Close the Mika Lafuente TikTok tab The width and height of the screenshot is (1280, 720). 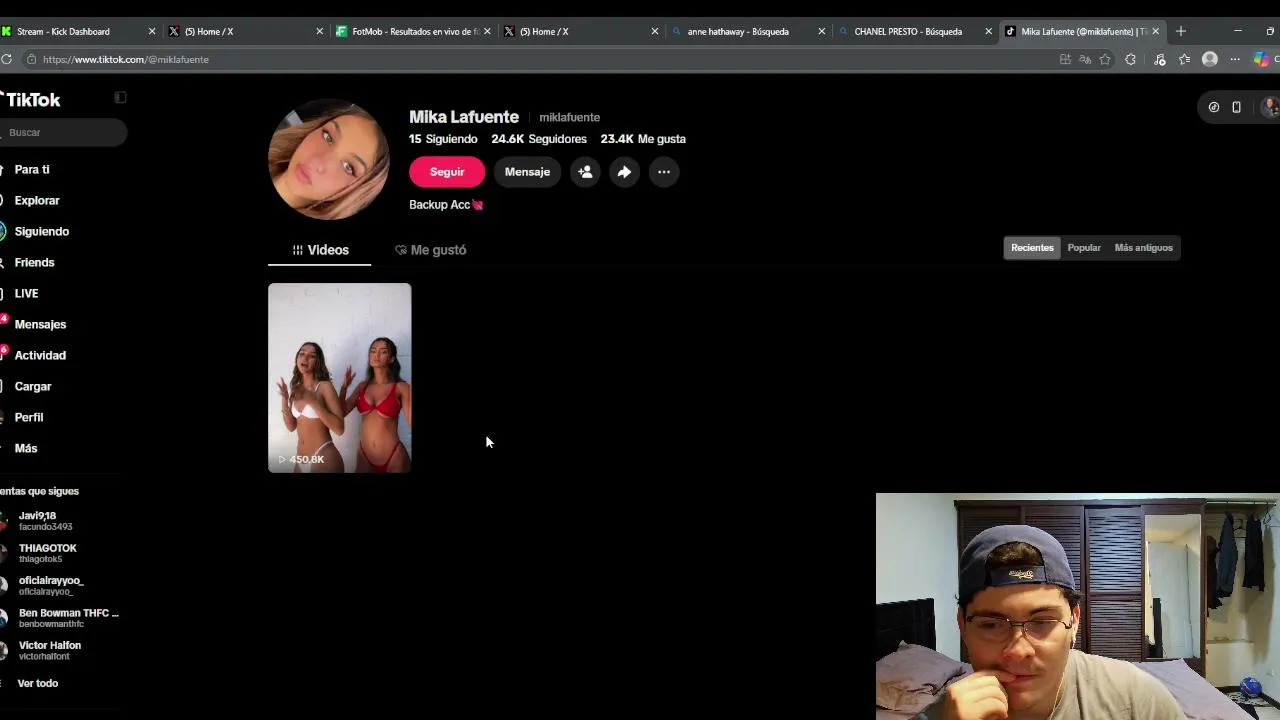click(1156, 31)
